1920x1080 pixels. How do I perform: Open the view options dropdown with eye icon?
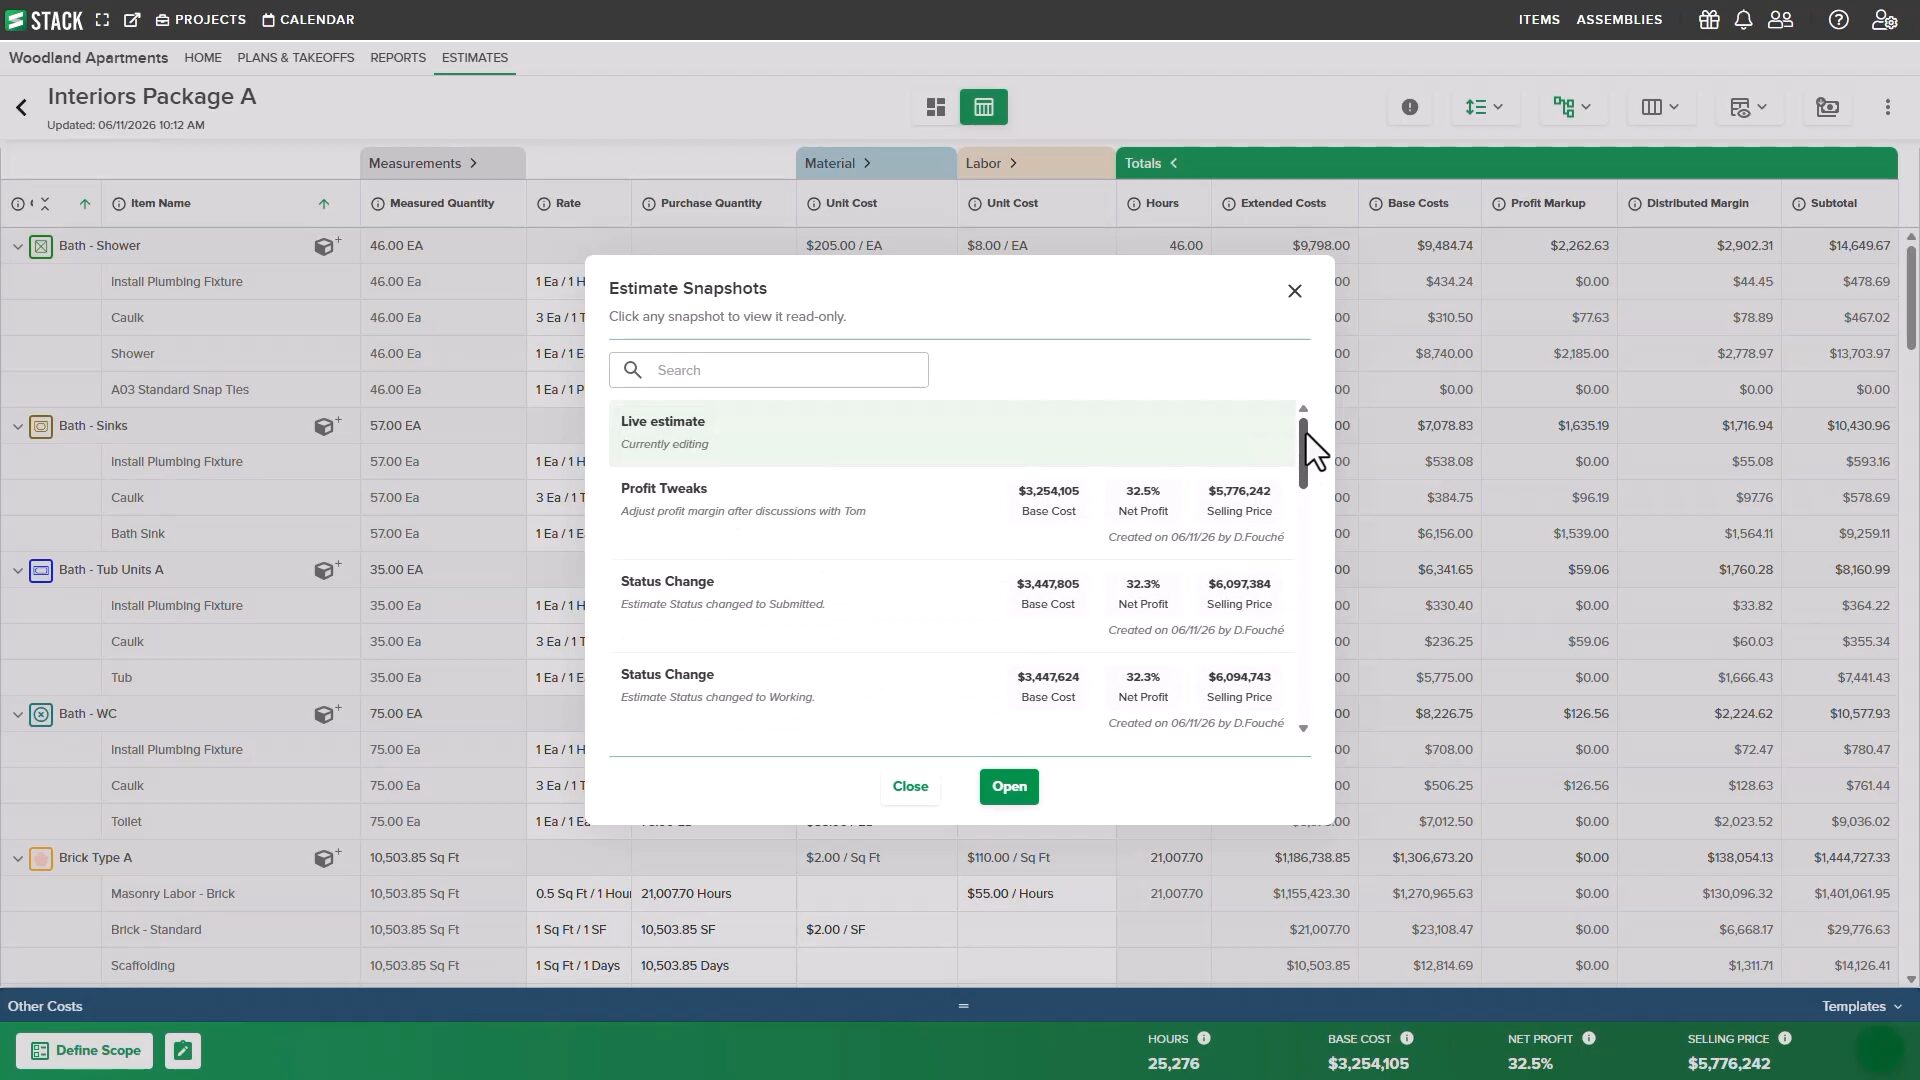click(x=1748, y=107)
